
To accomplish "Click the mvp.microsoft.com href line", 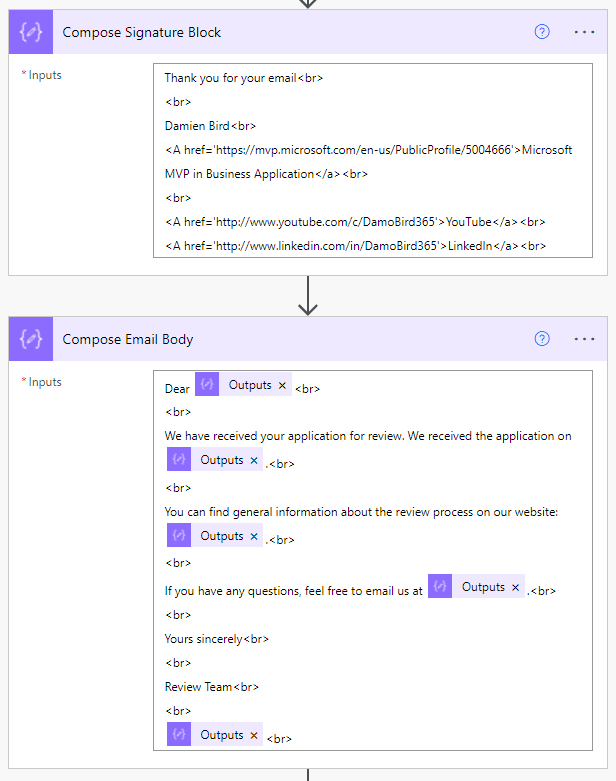I will (x=369, y=150).
